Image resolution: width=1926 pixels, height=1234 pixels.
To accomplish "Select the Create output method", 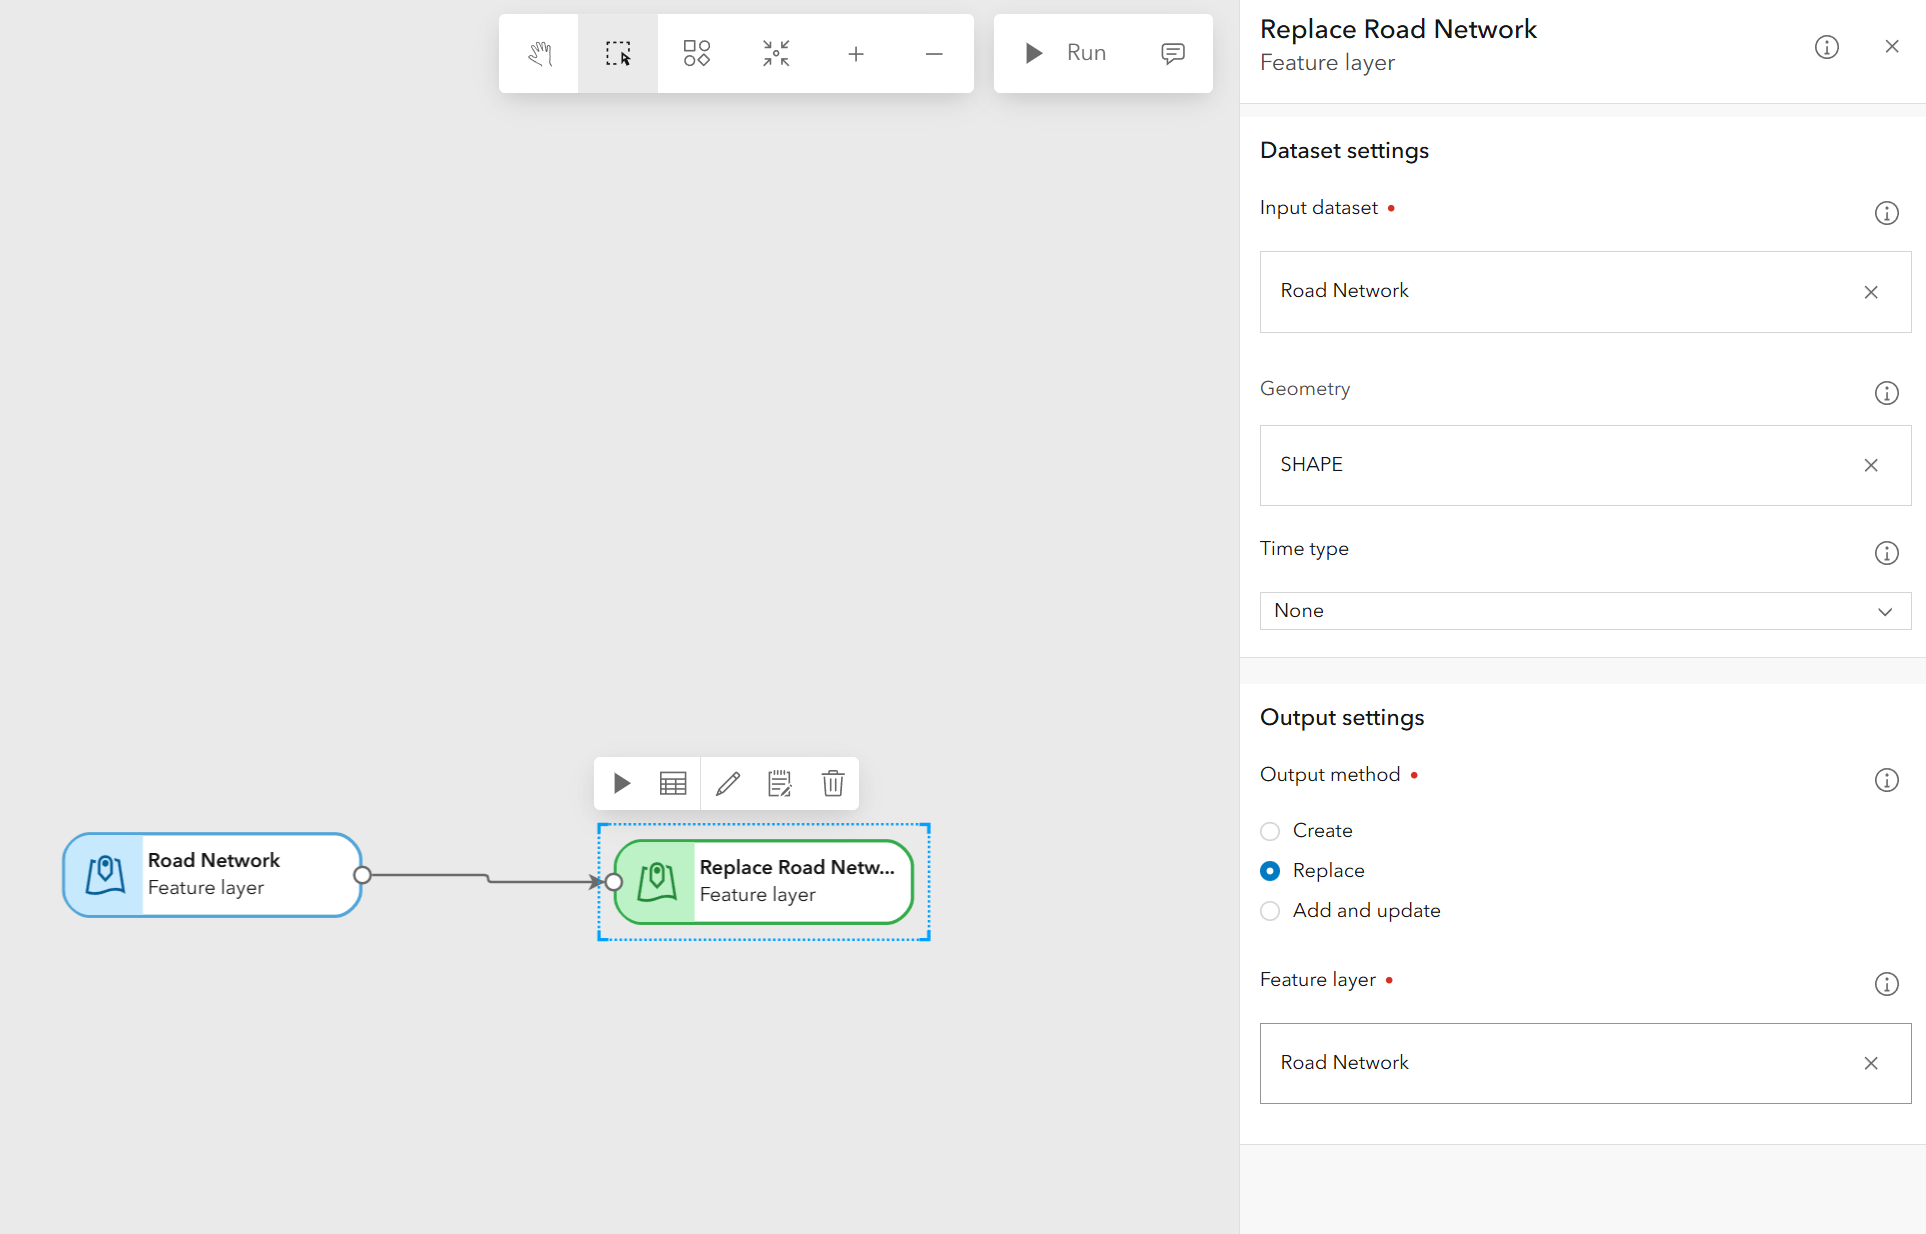I will pos(1270,831).
